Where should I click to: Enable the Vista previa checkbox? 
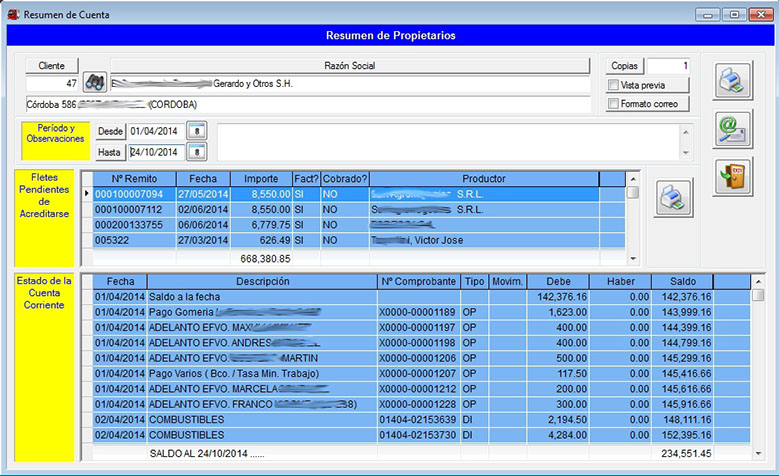[613, 86]
